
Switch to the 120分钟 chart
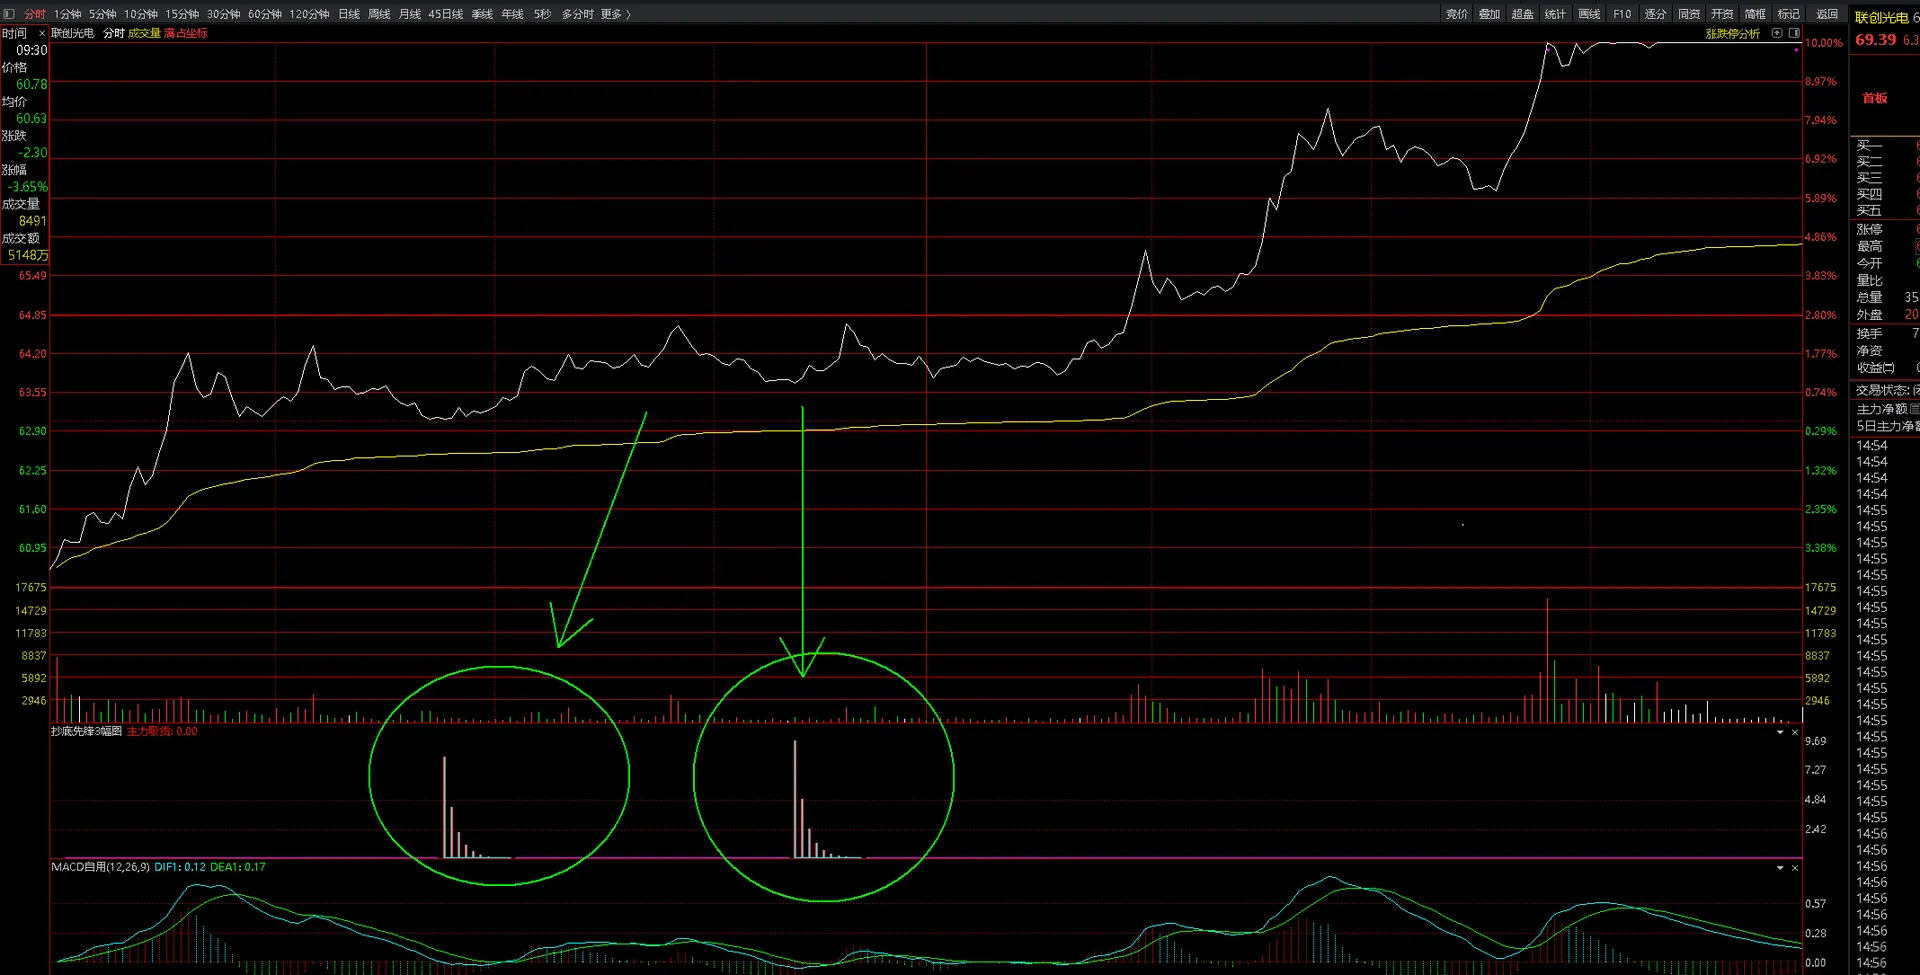pos(309,14)
